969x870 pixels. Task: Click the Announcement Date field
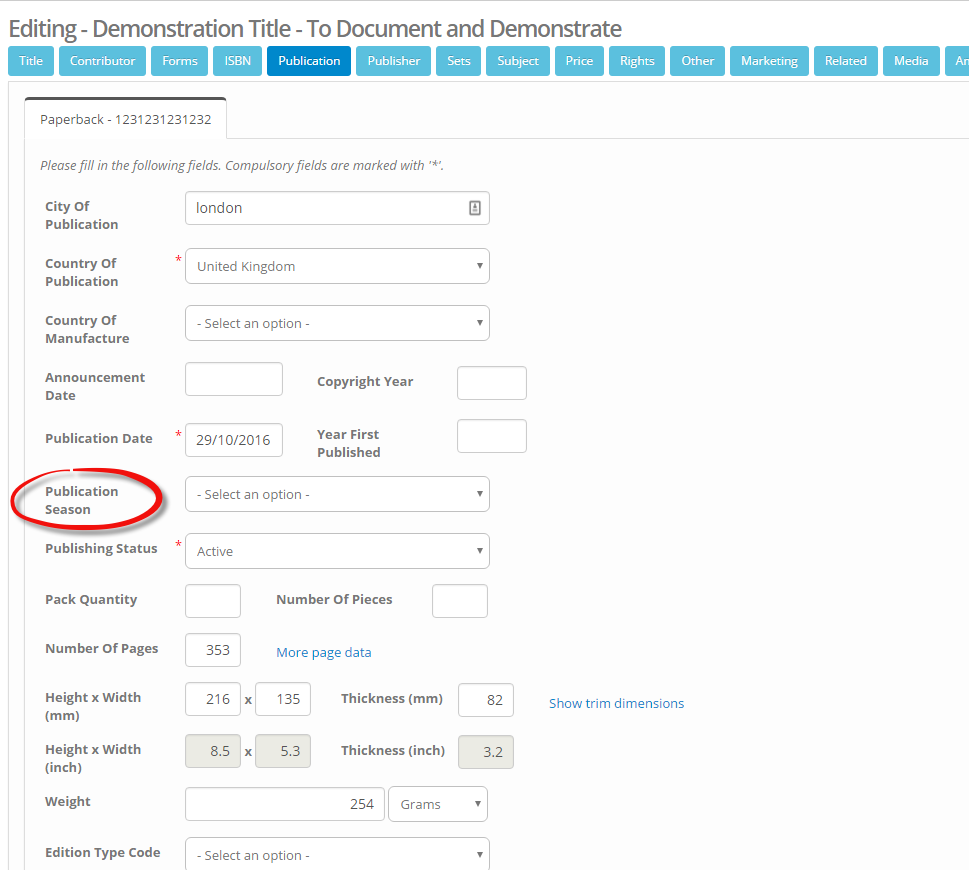tap(234, 379)
